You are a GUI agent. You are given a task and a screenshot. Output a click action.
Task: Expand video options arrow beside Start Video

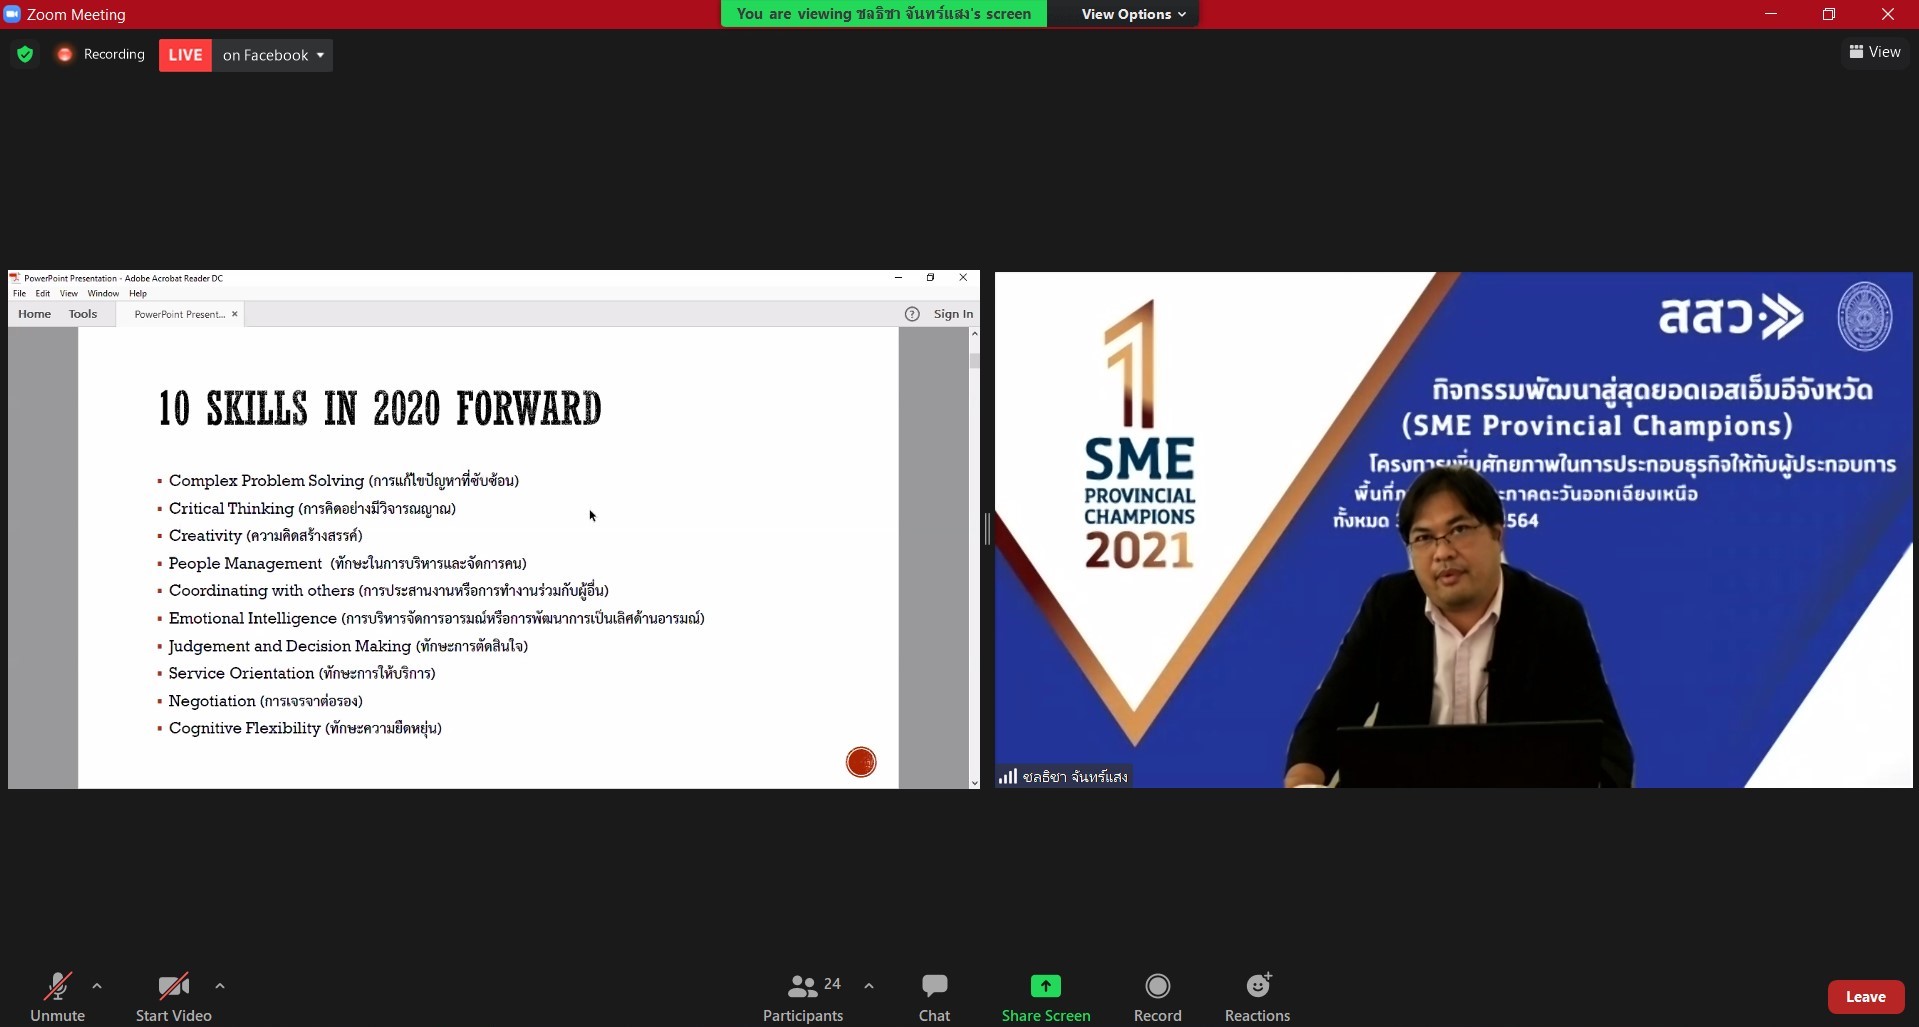click(x=220, y=986)
